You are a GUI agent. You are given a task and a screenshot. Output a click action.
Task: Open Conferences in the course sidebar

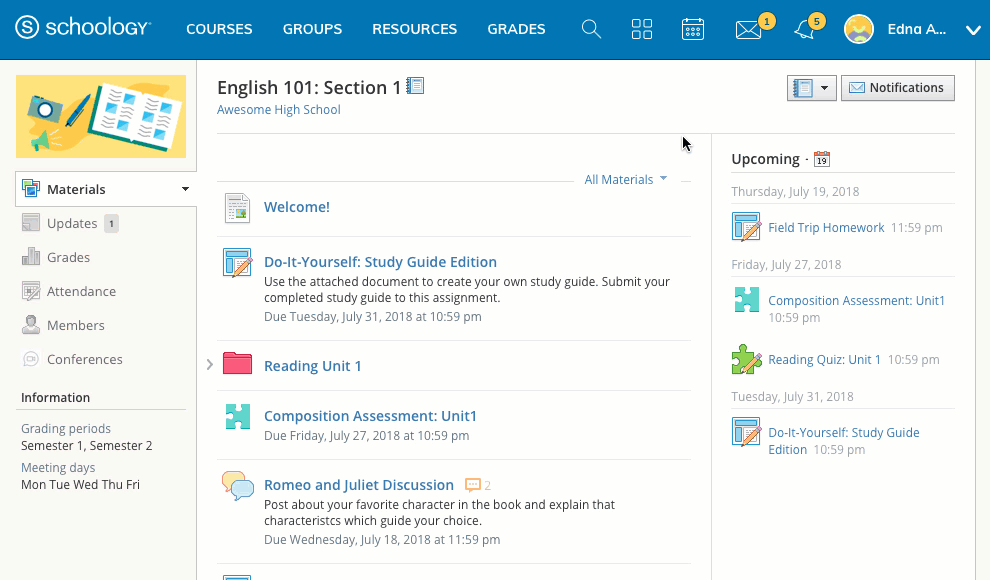click(85, 359)
